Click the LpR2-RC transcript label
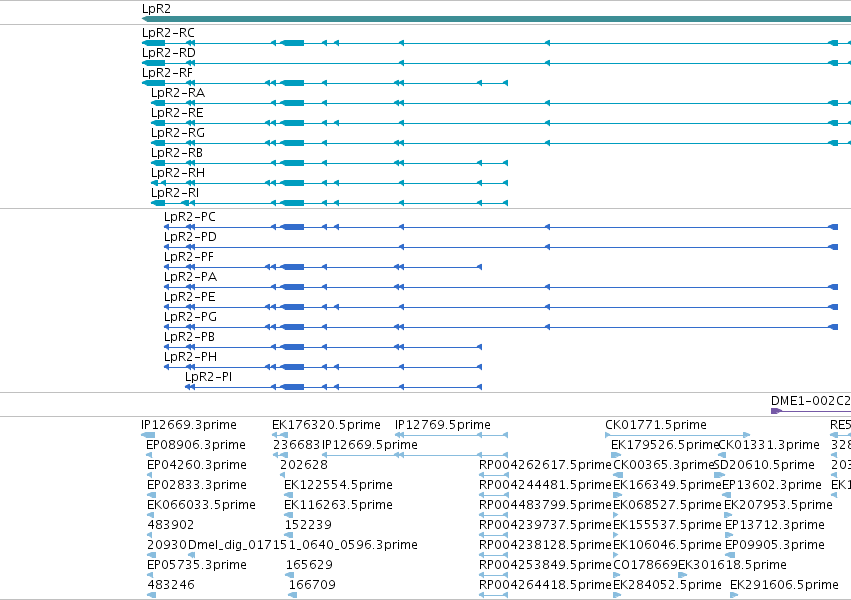 pos(168,33)
